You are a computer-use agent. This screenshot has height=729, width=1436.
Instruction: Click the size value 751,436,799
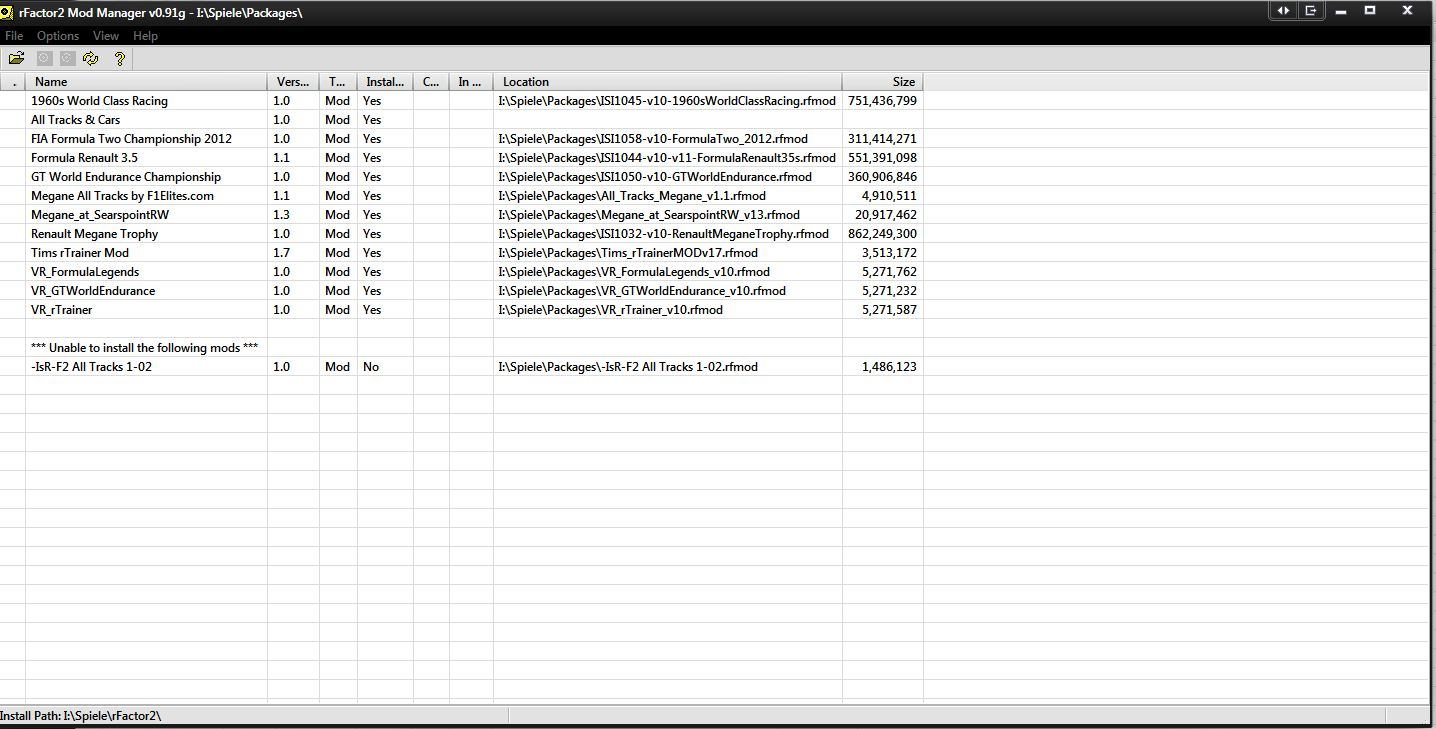point(882,101)
